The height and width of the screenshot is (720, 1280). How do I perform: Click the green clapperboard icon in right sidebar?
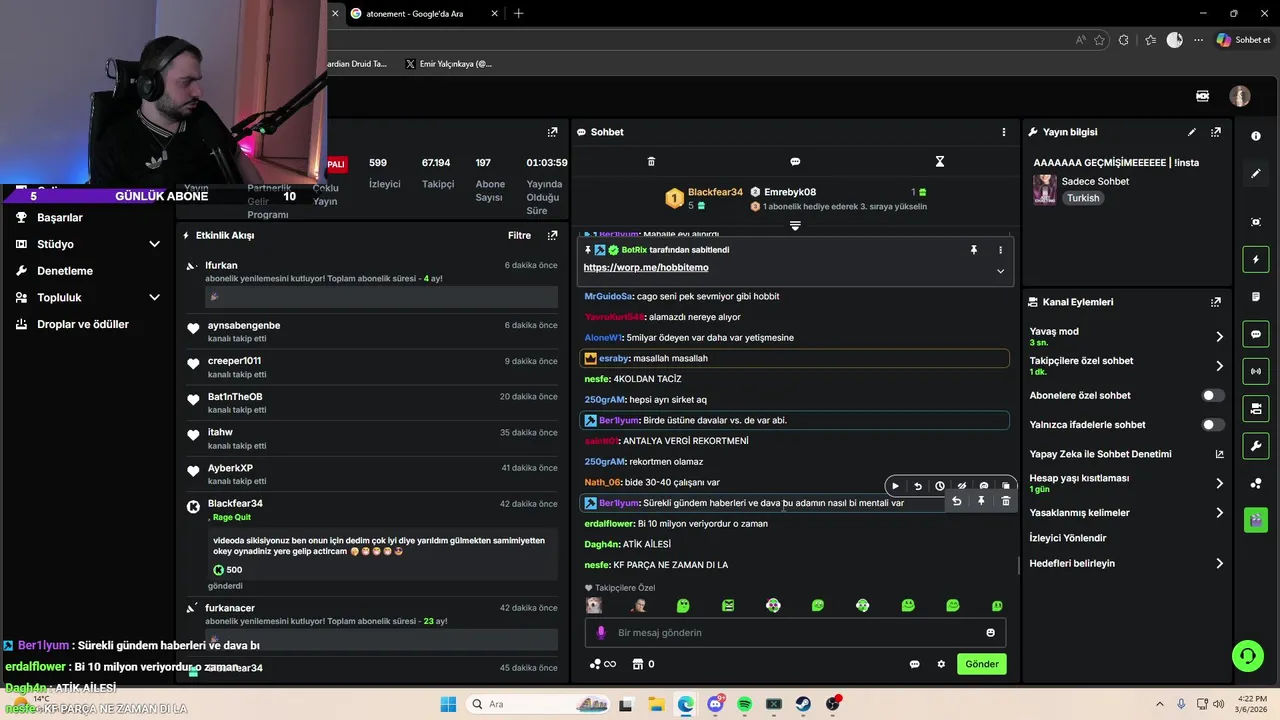pos(1256,520)
